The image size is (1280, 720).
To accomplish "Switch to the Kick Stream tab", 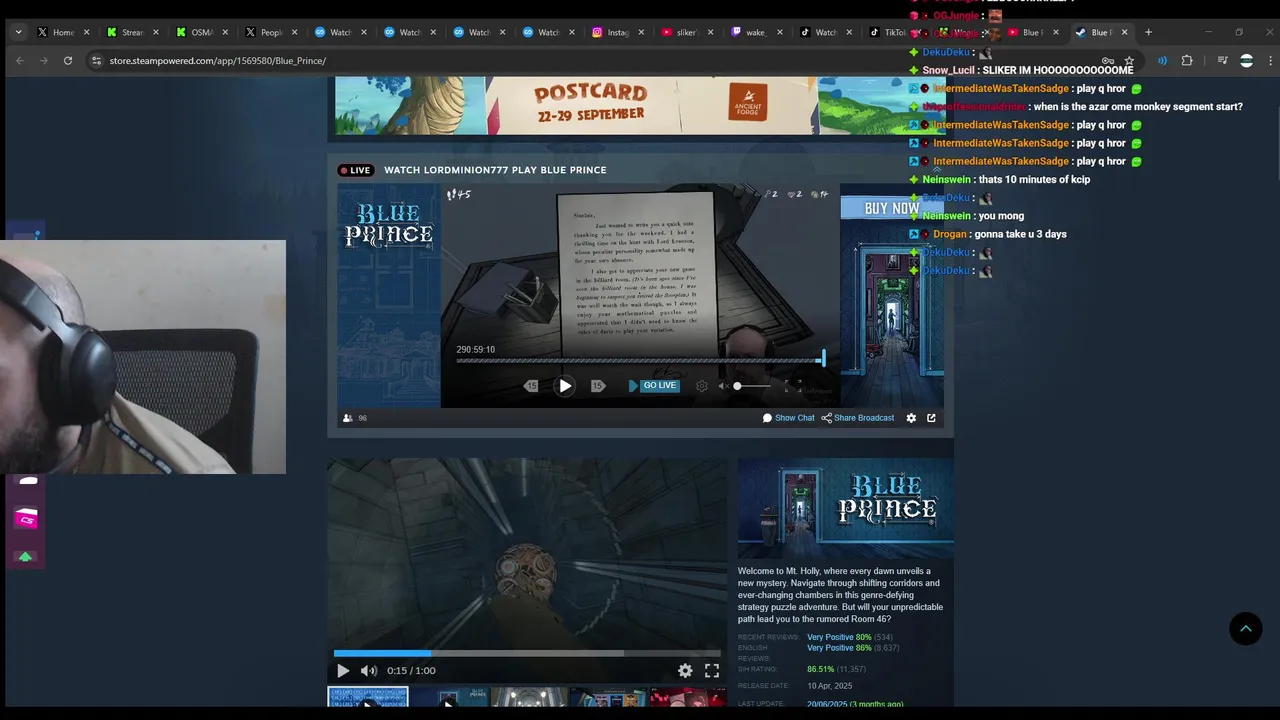I will click(133, 32).
